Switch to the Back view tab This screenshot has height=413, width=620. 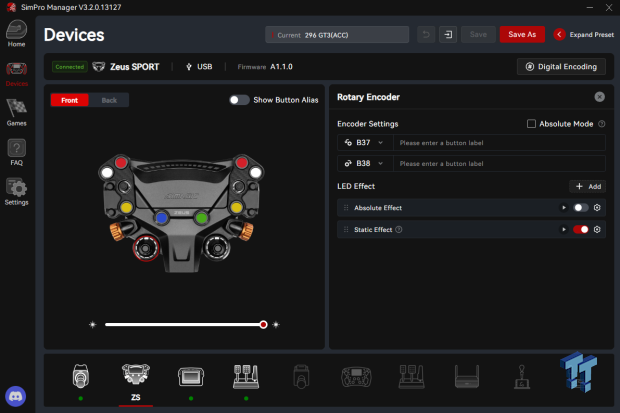coord(109,100)
